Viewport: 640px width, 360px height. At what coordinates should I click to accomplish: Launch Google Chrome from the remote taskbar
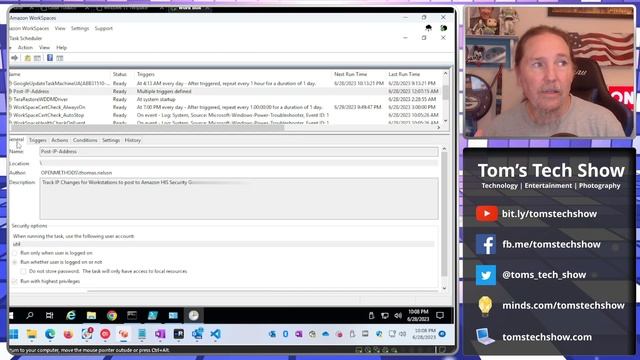(x=112, y=315)
